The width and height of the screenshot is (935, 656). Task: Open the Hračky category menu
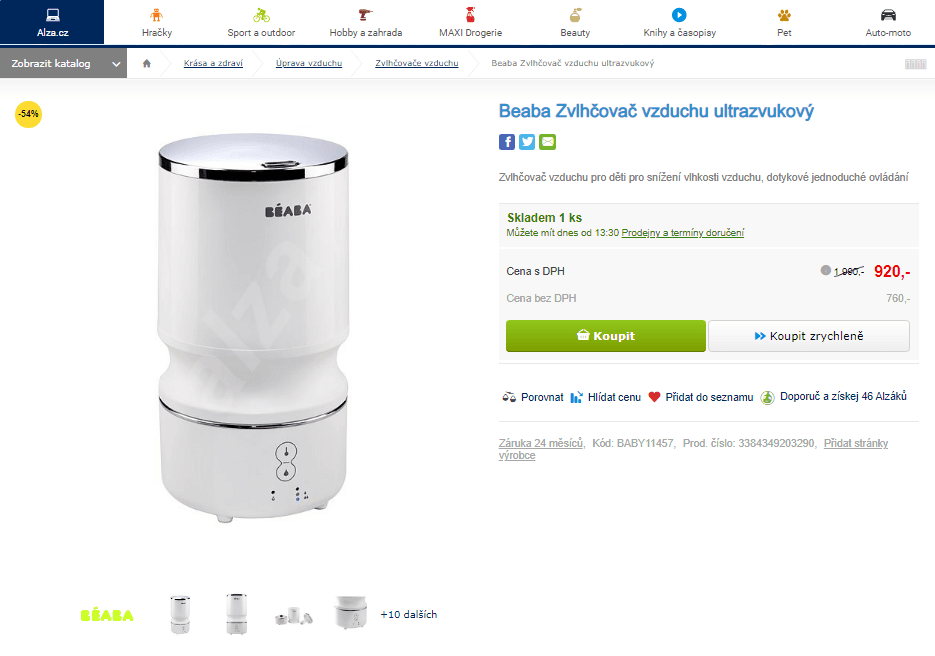pyautogui.click(x=157, y=22)
